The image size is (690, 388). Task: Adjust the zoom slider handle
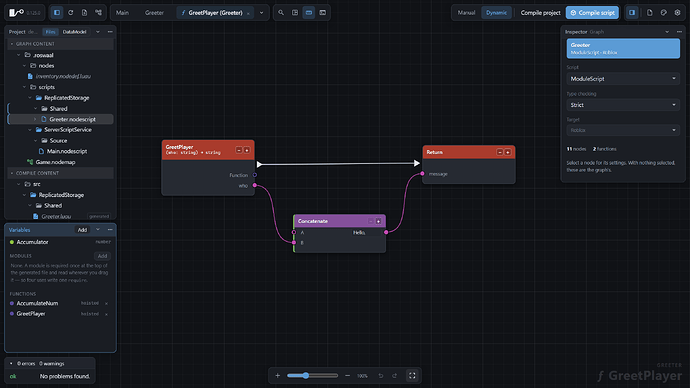[305, 376]
